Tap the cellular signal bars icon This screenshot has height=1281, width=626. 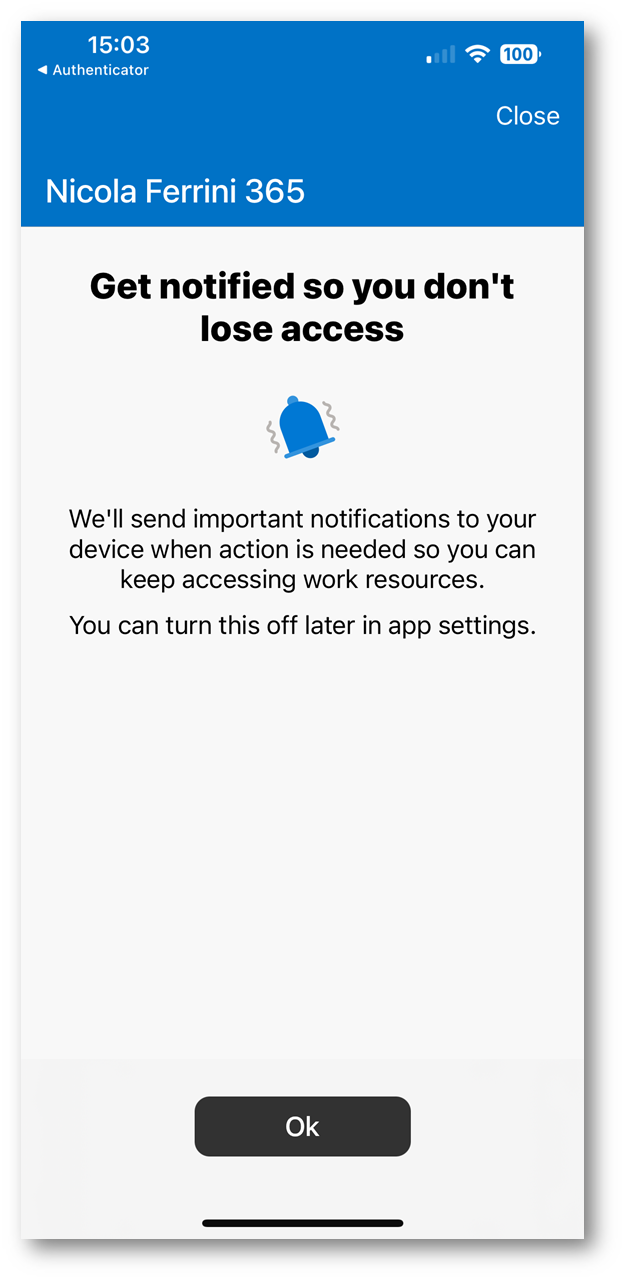[440, 54]
